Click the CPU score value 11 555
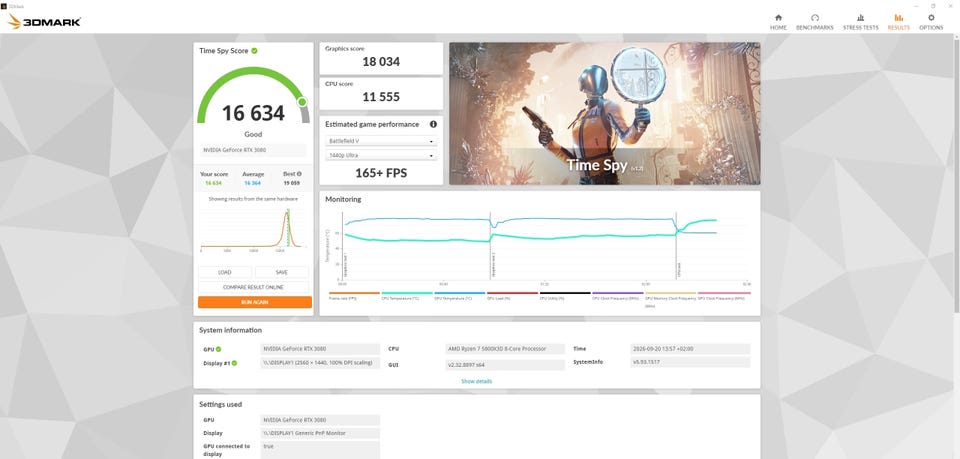960x459 pixels. pyautogui.click(x=381, y=97)
